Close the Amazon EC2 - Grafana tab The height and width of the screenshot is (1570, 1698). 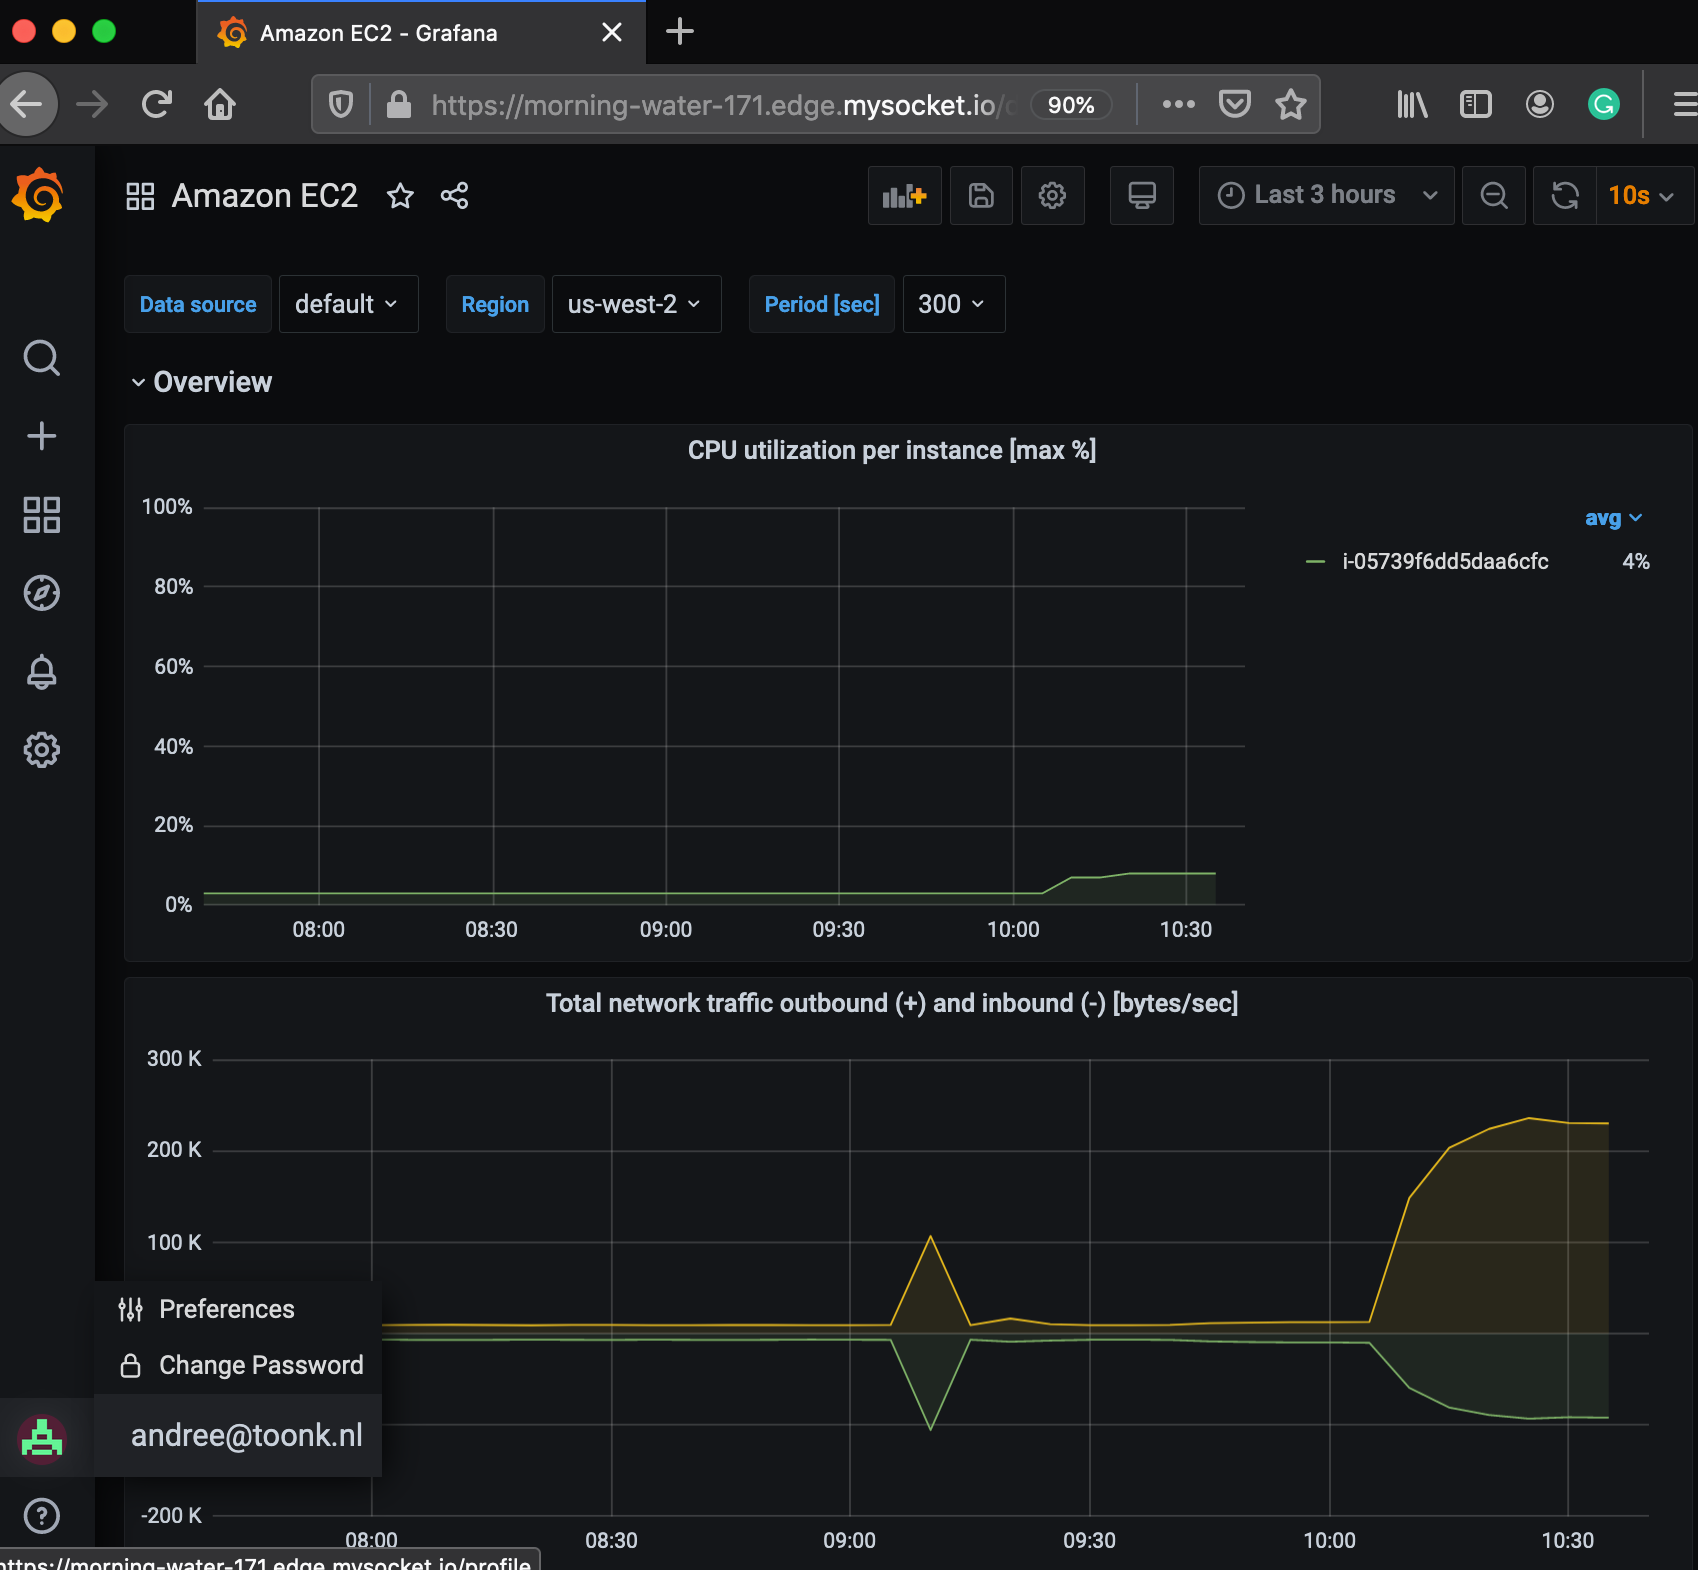tap(612, 33)
